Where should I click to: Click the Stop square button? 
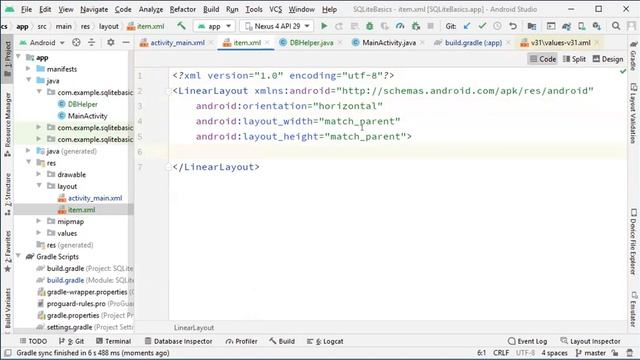pyautogui.click(x=430, y=26)
